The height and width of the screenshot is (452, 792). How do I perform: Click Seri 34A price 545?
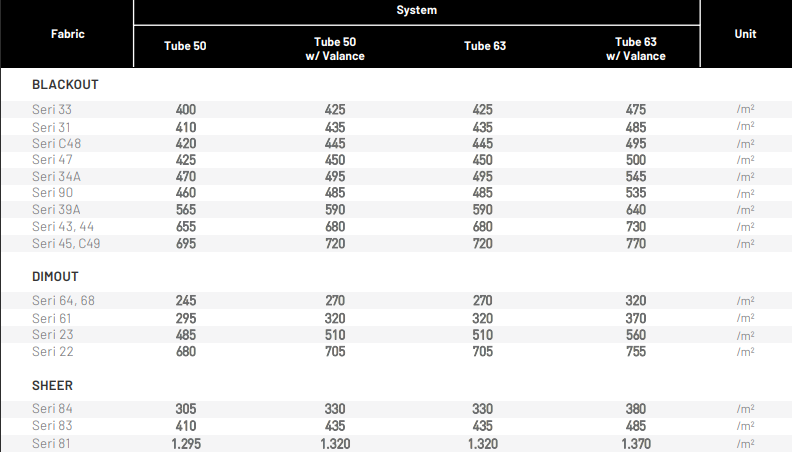pyautogui.click(x=636, y=176)
